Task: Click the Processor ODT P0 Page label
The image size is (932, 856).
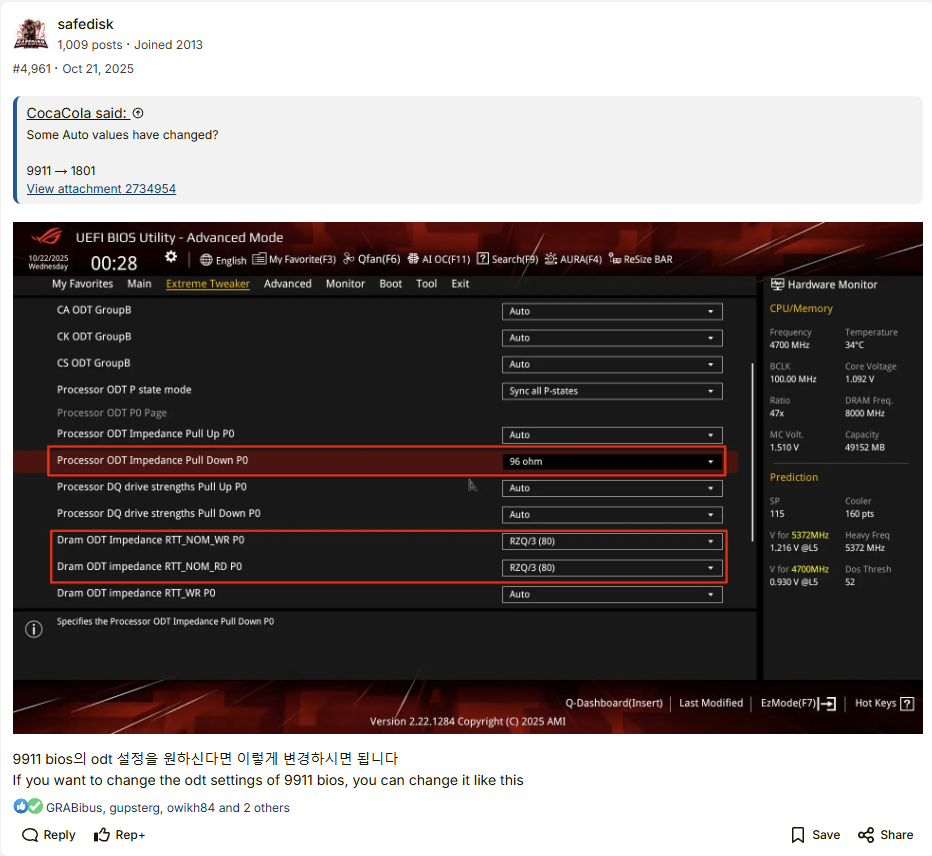Action: tap(112, 413)
